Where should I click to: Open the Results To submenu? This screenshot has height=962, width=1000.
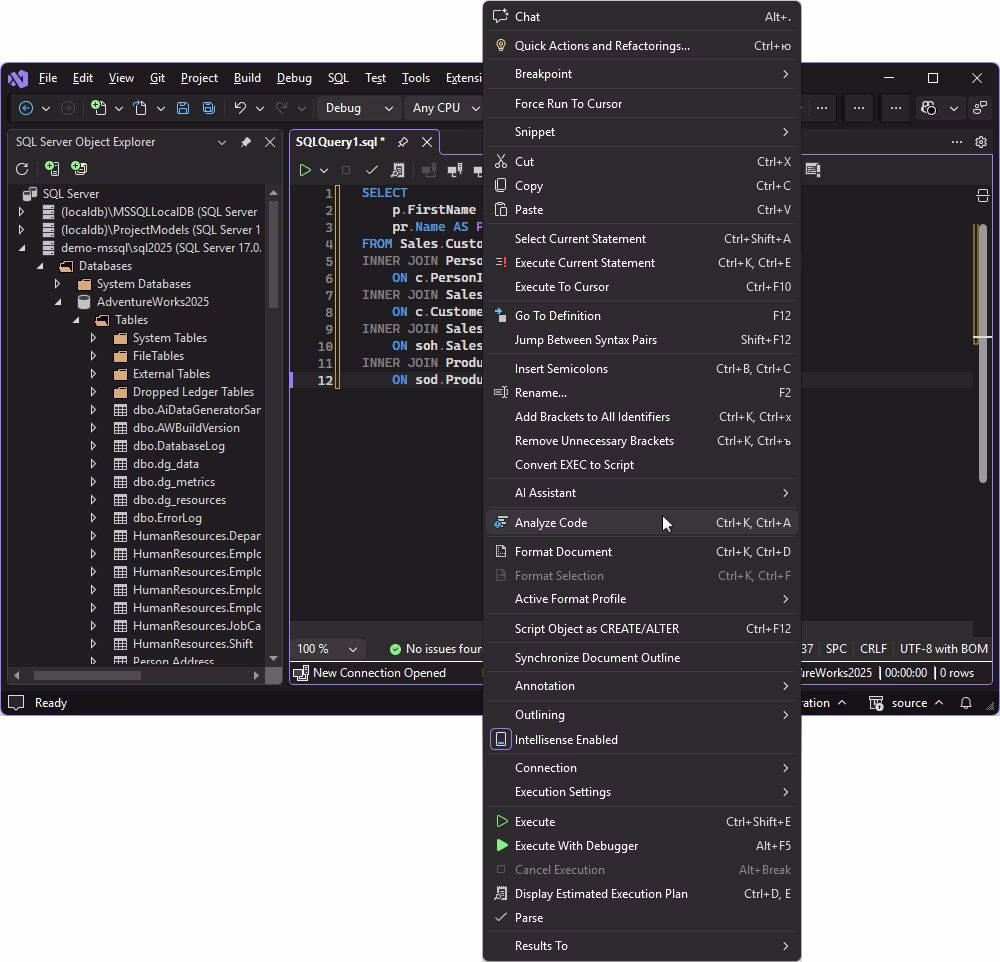coord(642,945)
